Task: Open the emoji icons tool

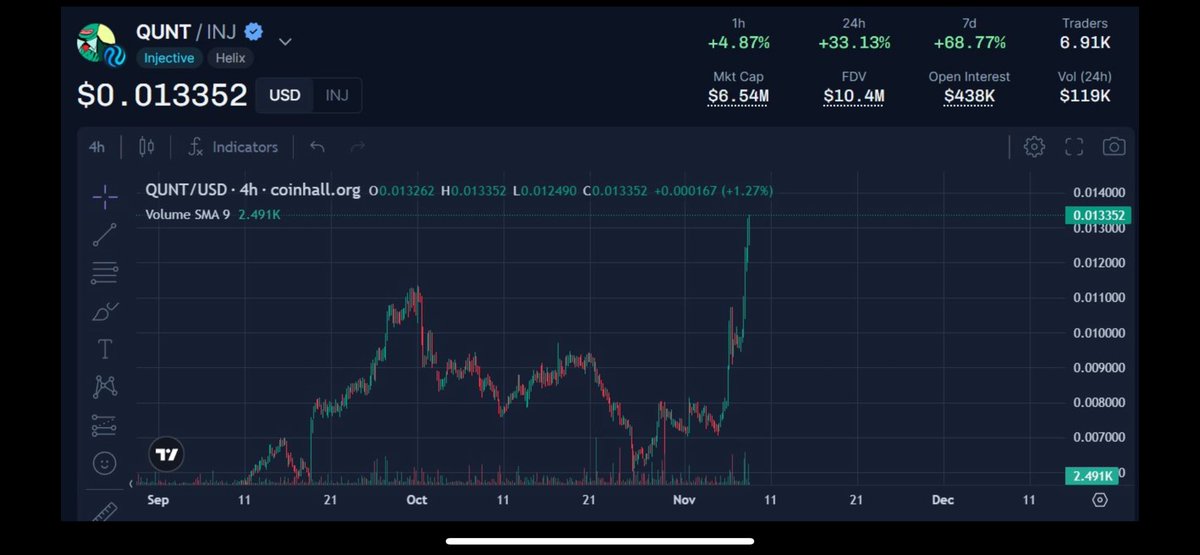Action: coord(105,463)
